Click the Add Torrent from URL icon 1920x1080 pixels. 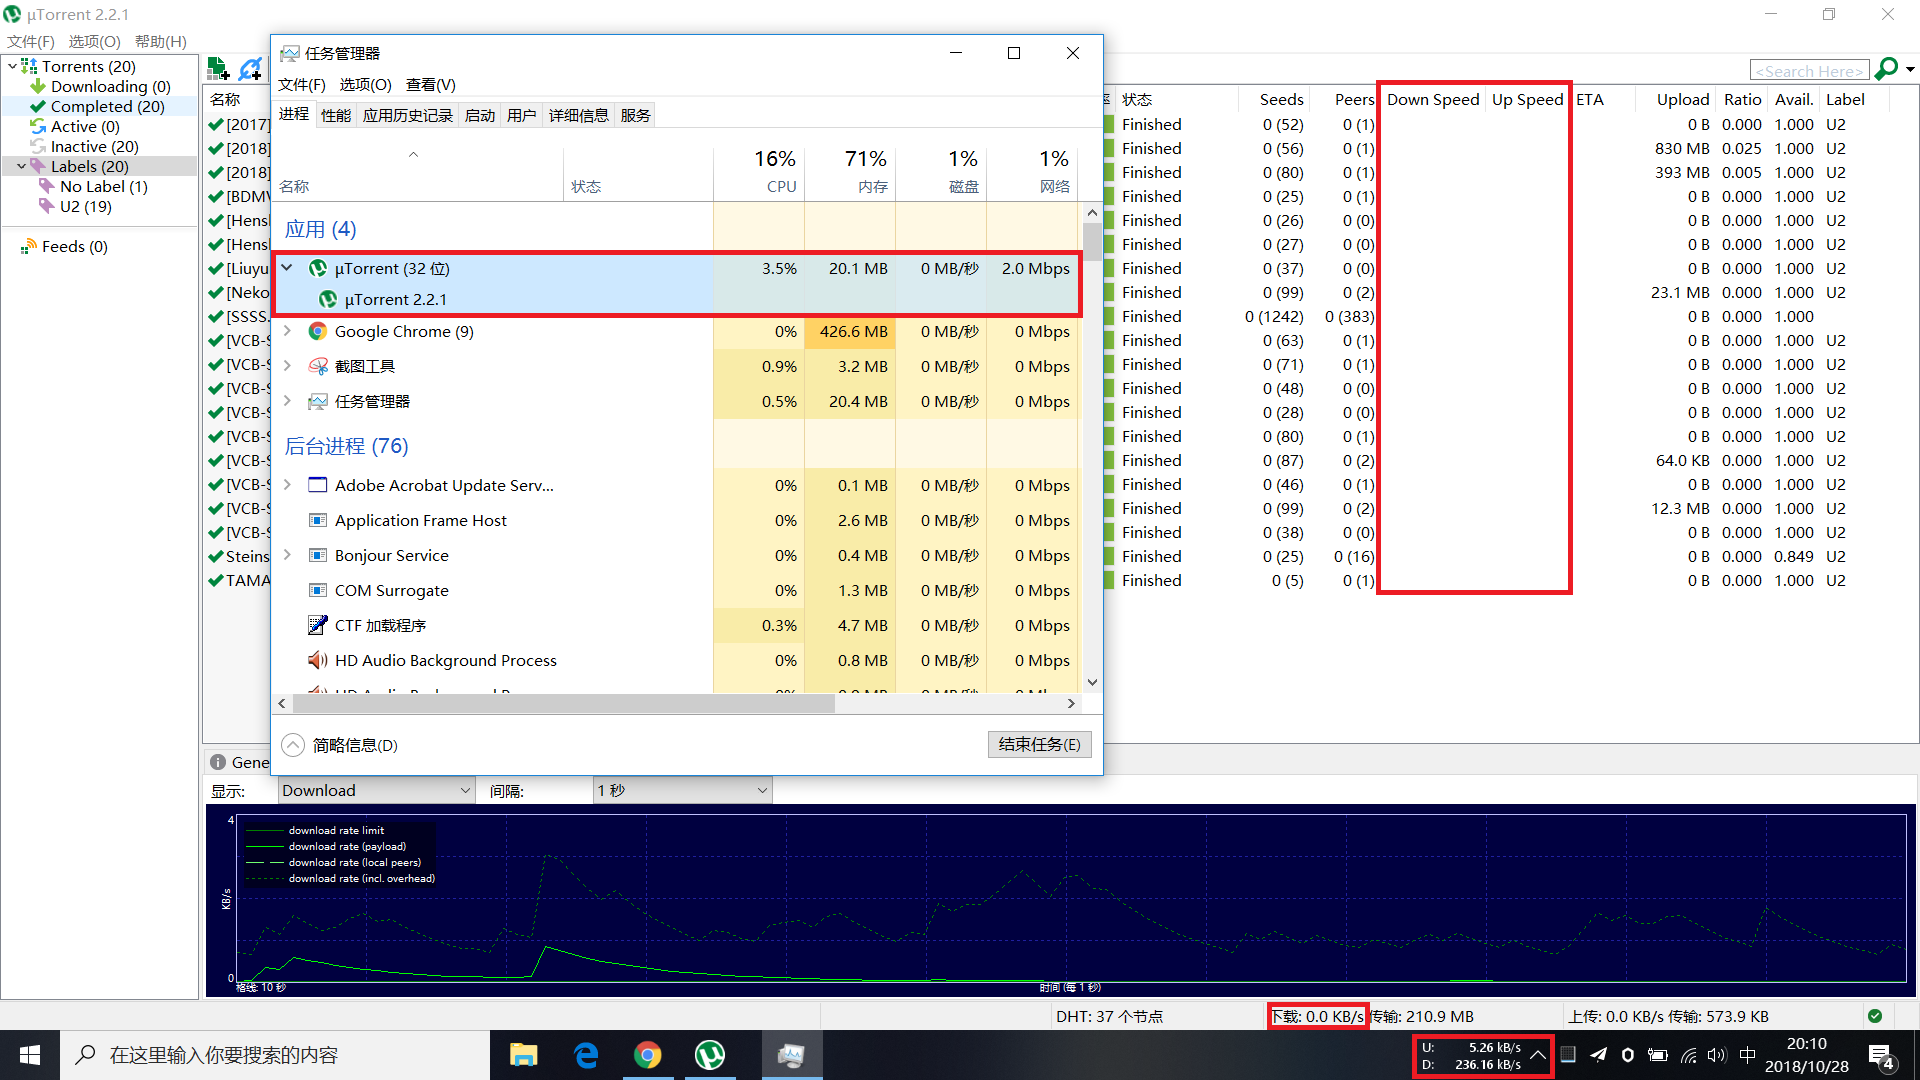point(250,69)
